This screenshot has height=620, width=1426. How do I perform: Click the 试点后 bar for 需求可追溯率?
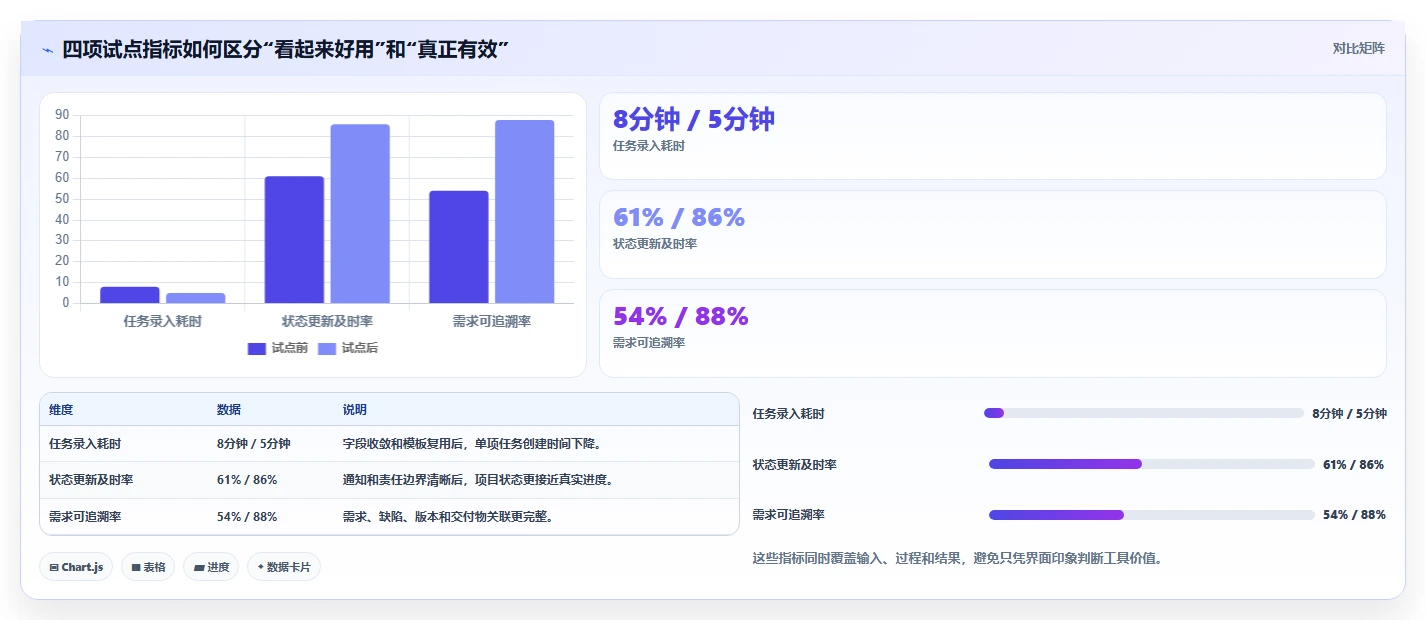525,212
